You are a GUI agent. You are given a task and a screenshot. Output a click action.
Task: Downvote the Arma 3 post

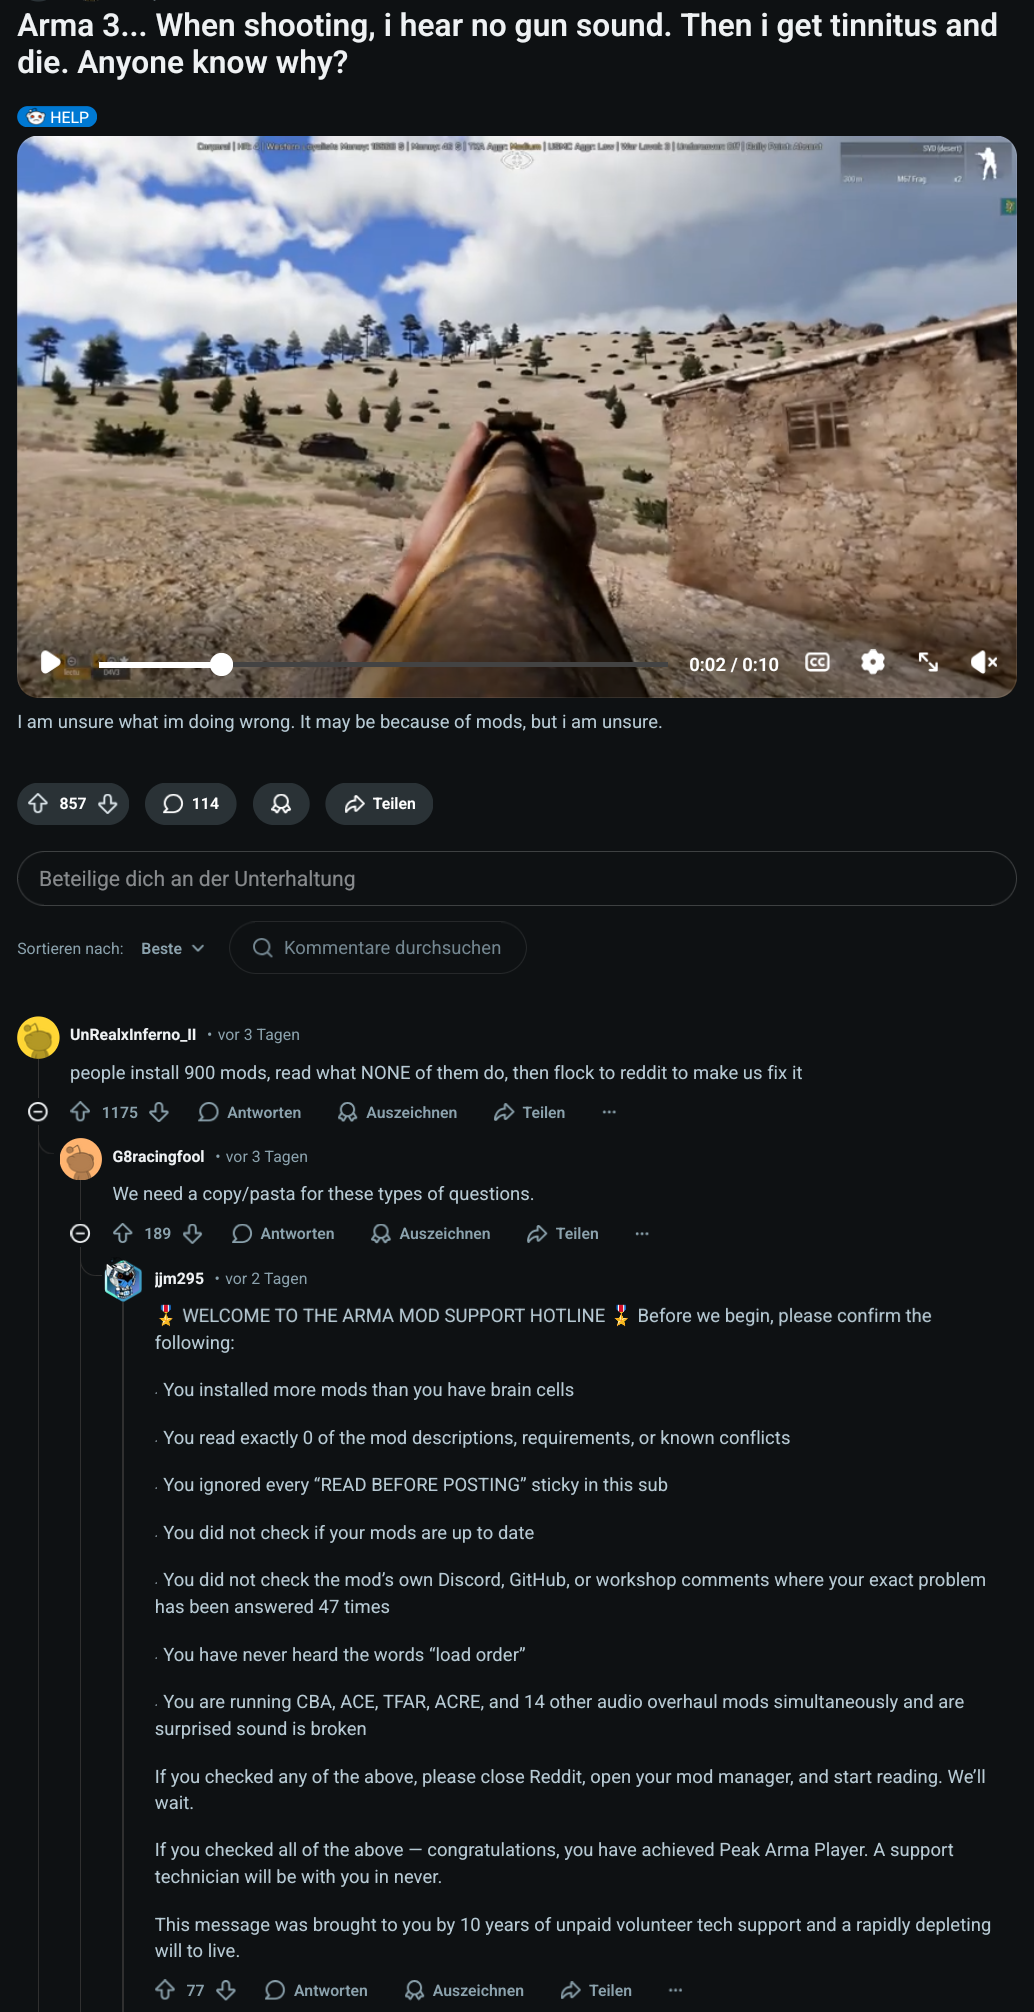pyautogui.click(x=108, y=804)
